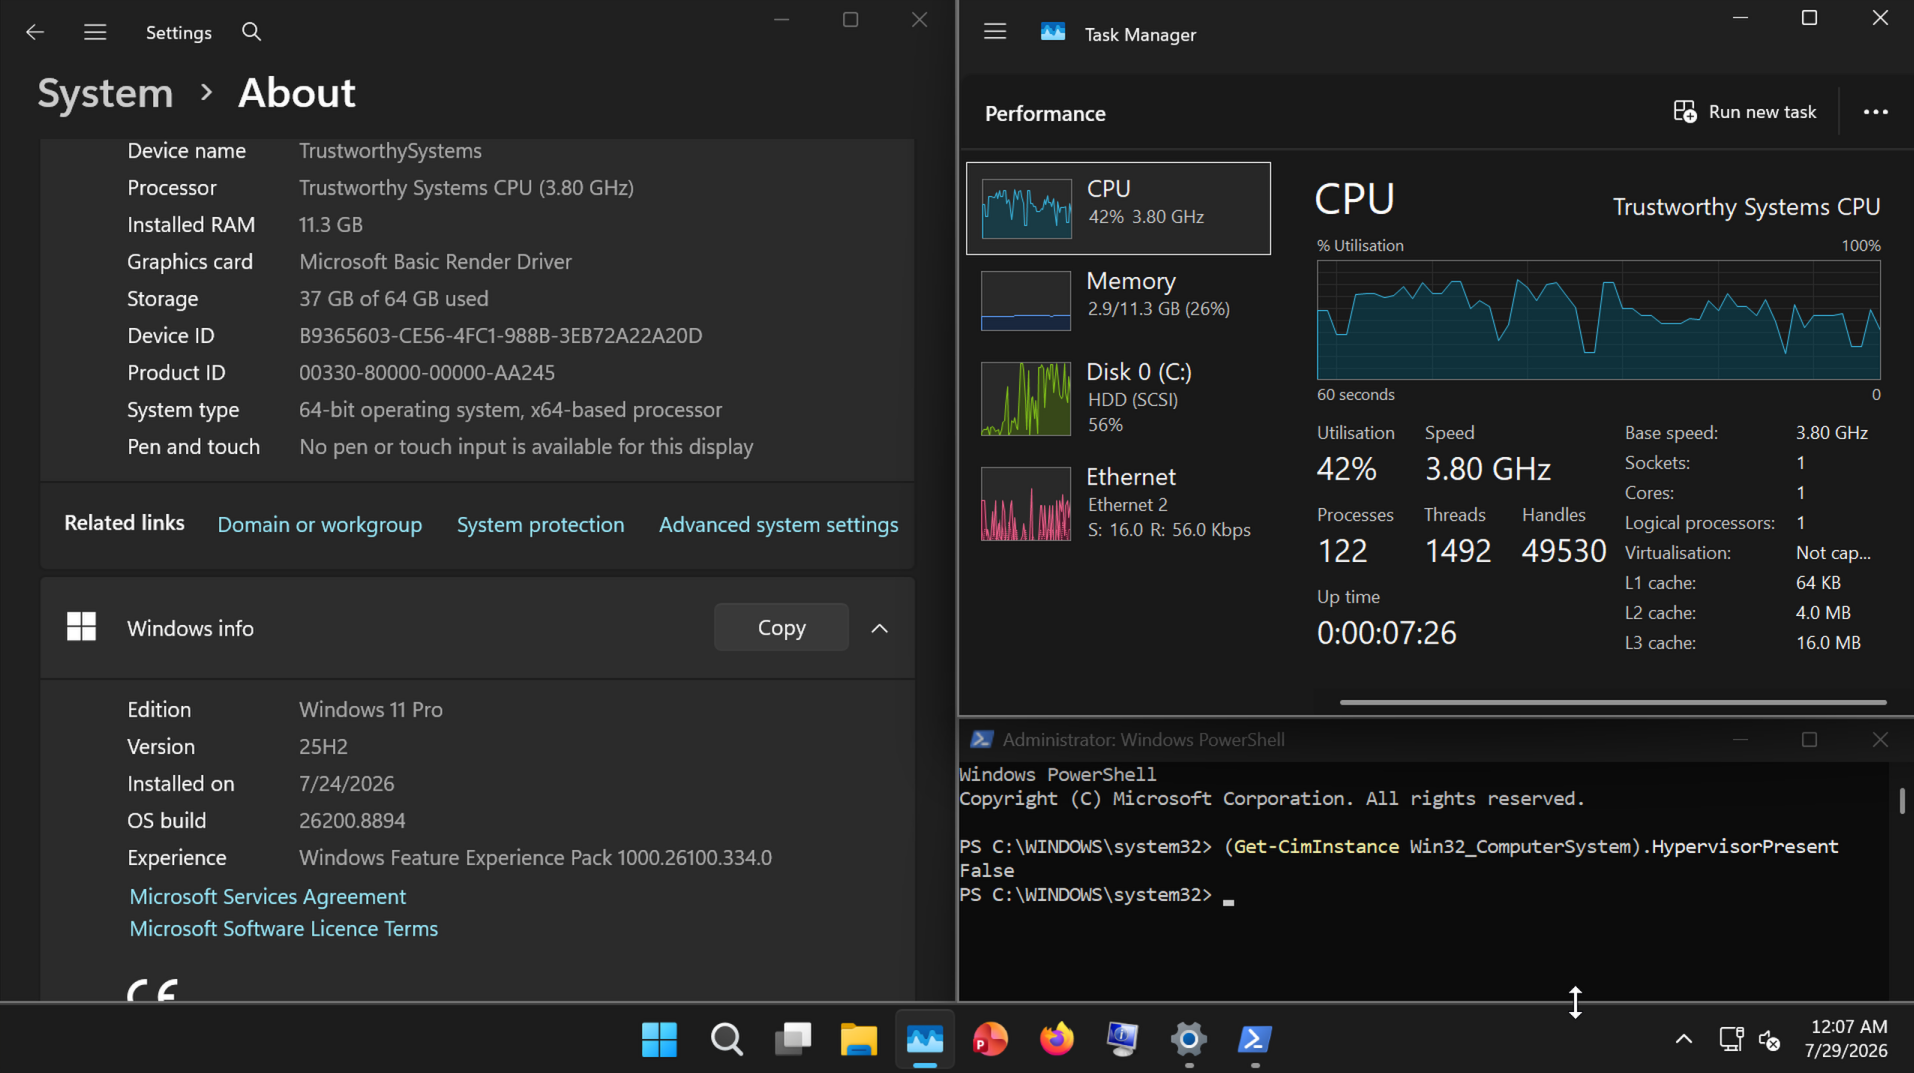Viewport: 1914px width, 1073px height.
Task: Open File Explorer from the taskbar
Action: click(x=858, y=1039)
